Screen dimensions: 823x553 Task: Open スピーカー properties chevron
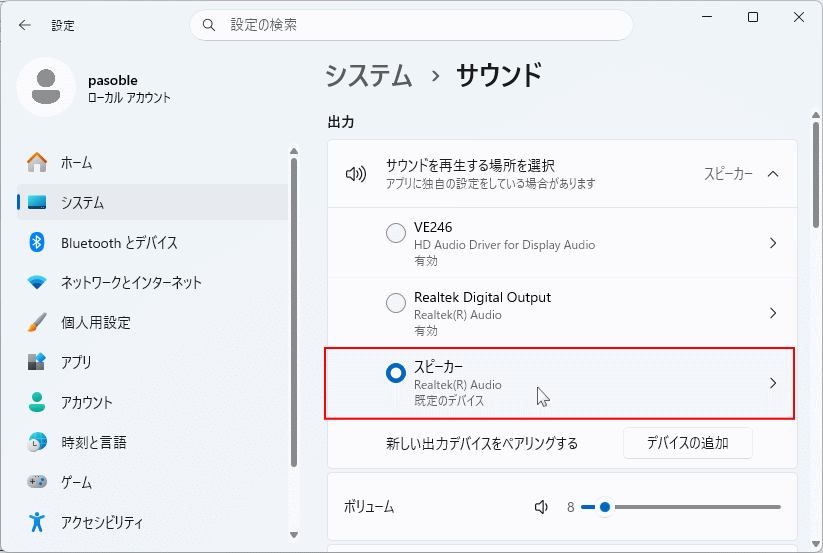[773, 383]
